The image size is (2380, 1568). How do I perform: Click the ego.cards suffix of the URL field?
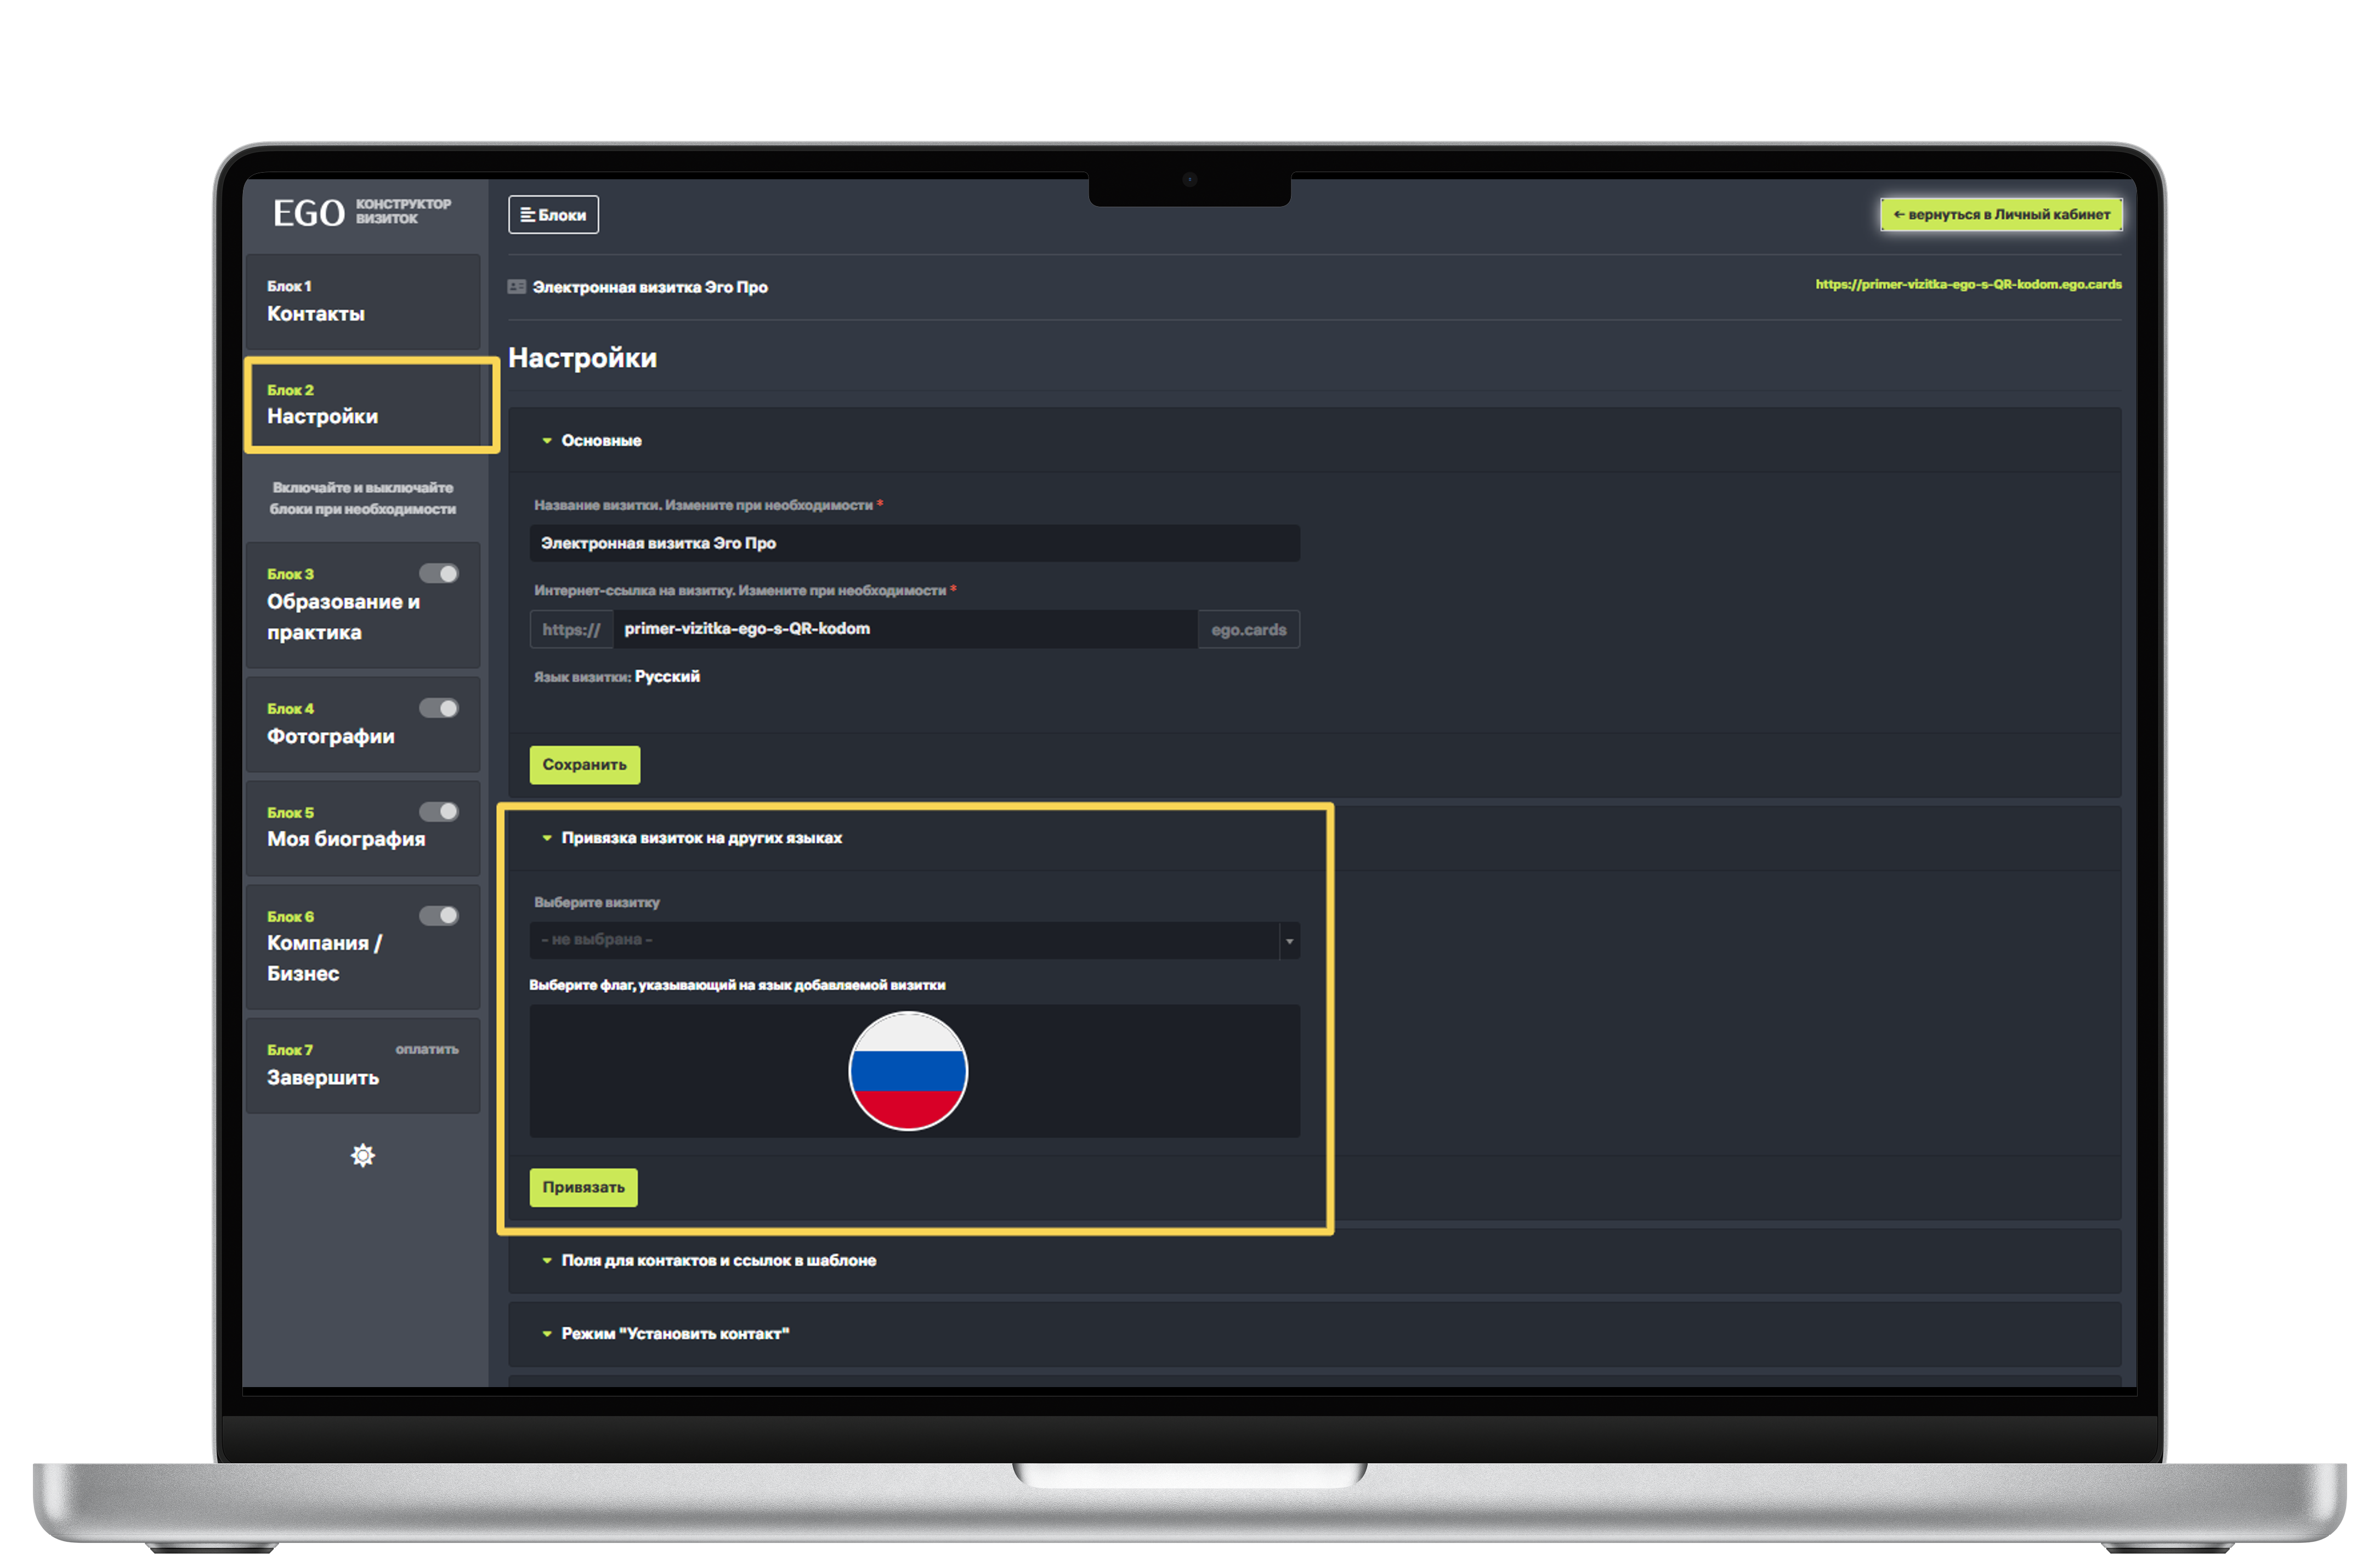[x=1249, y=630]
